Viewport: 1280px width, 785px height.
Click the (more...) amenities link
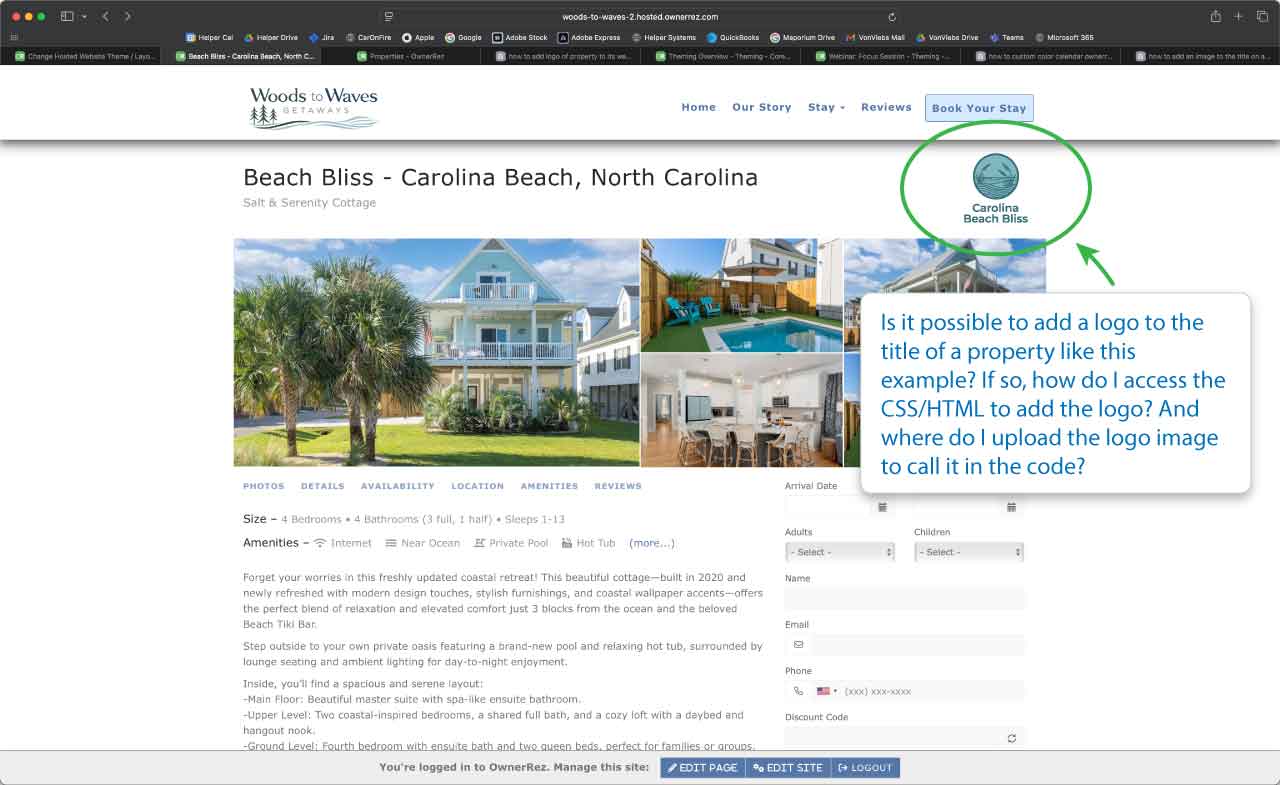(652, 543)
